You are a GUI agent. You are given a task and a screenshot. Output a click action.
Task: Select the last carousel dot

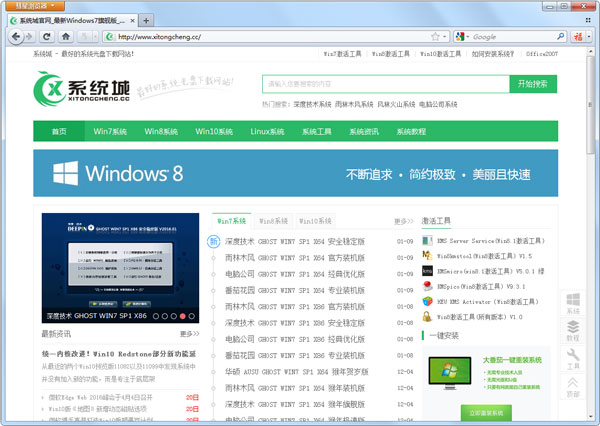click(x=192, y=316)
